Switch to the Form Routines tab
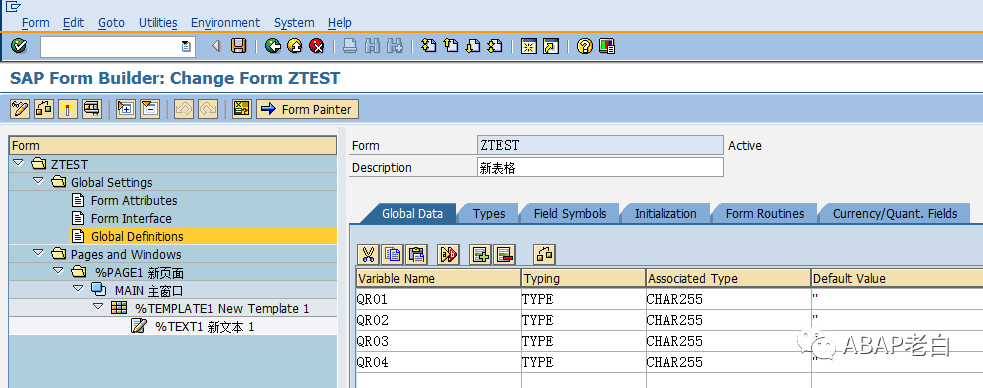Viewport: 983px width, 388px height. click(x=765, y=214)
